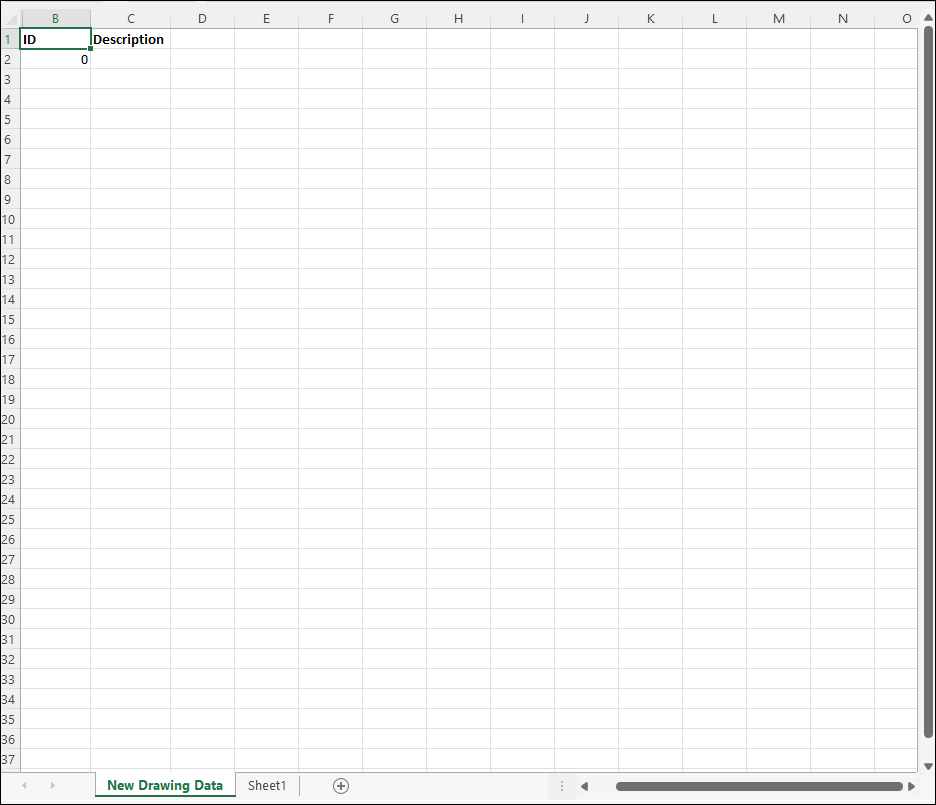Select the cell containing value 0
The width and height of the screenshot is (936, 805).
click(x=55, y=59)
